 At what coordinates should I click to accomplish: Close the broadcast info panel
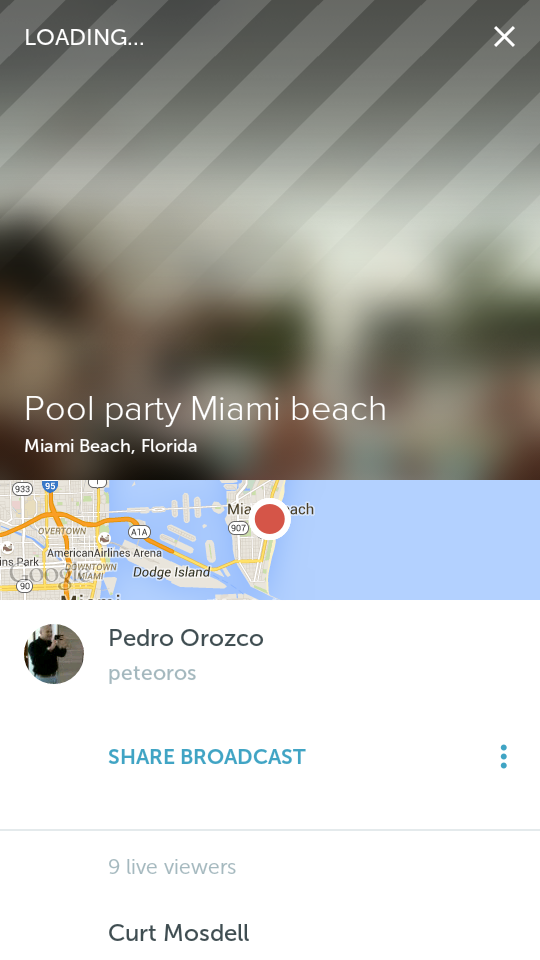tap(504, 37)
